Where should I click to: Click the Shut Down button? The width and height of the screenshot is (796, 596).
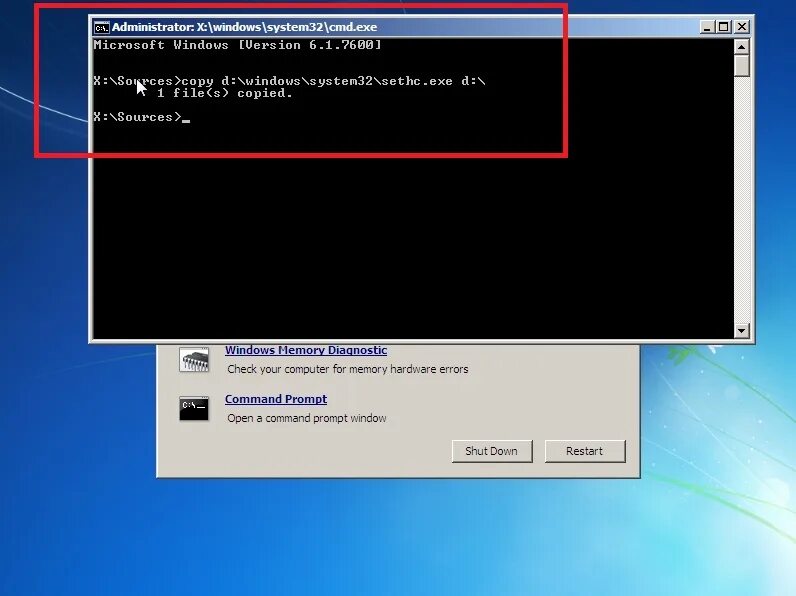click(x=492, y=451)
